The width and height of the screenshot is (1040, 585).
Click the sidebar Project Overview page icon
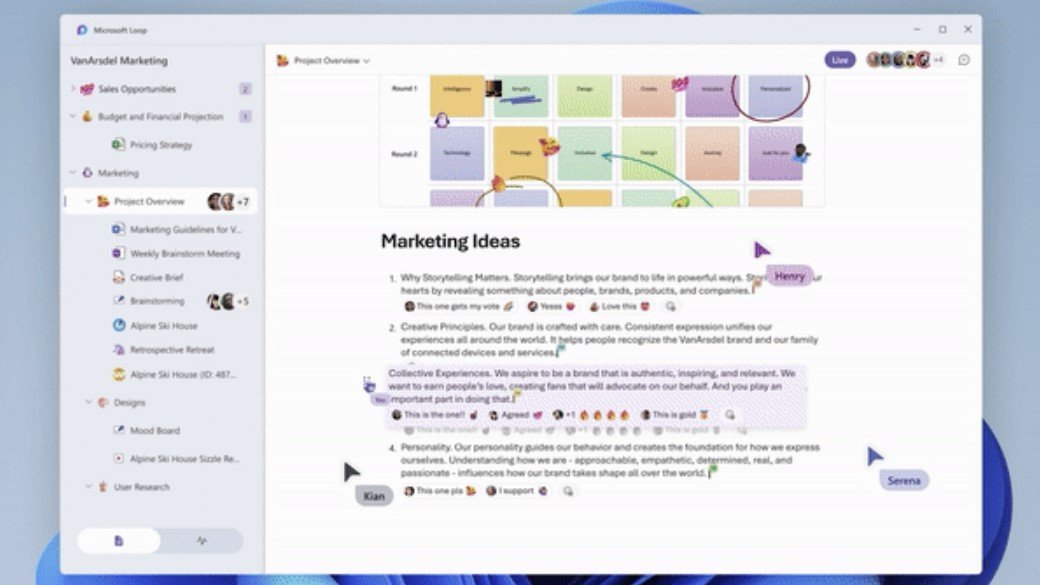[103, 201]
